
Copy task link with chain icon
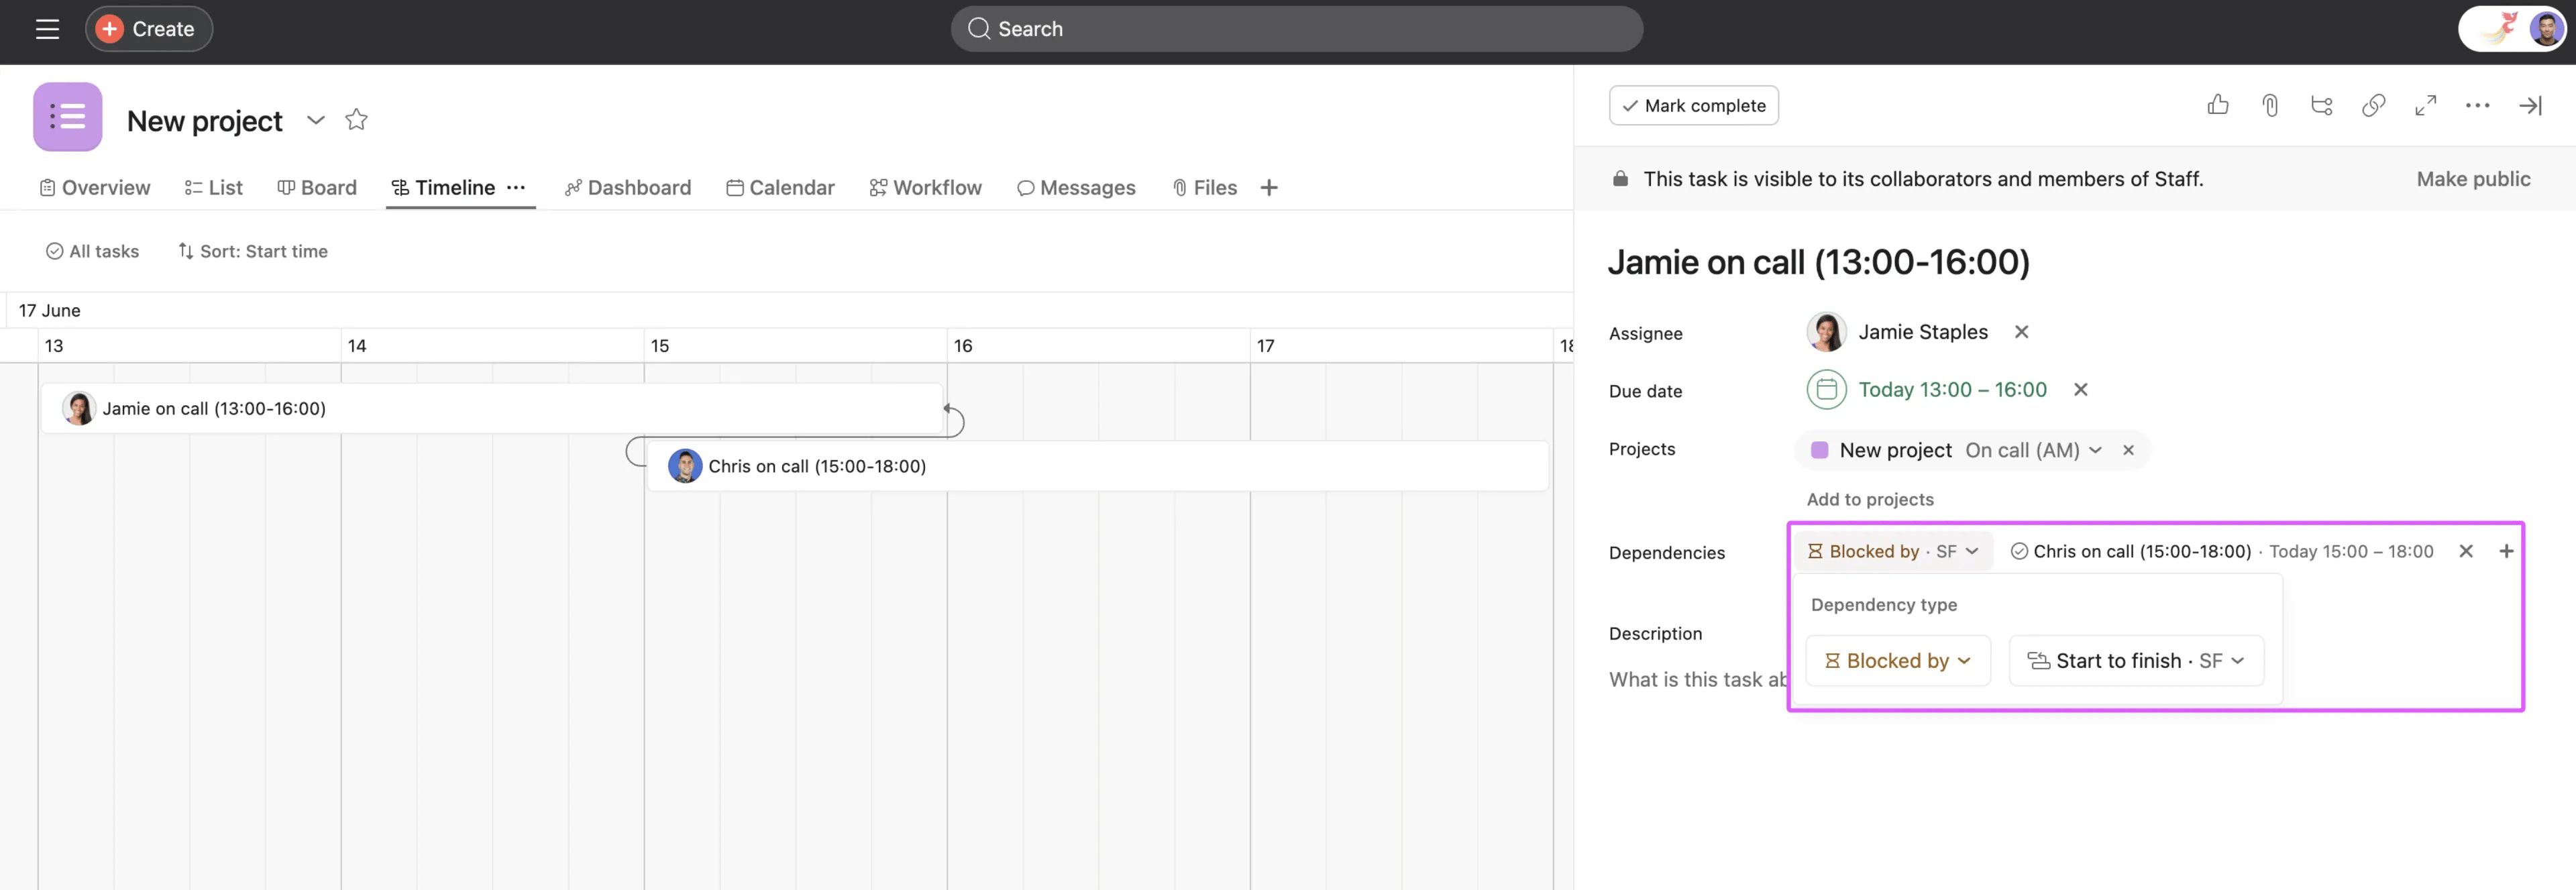click(2373, 105)
